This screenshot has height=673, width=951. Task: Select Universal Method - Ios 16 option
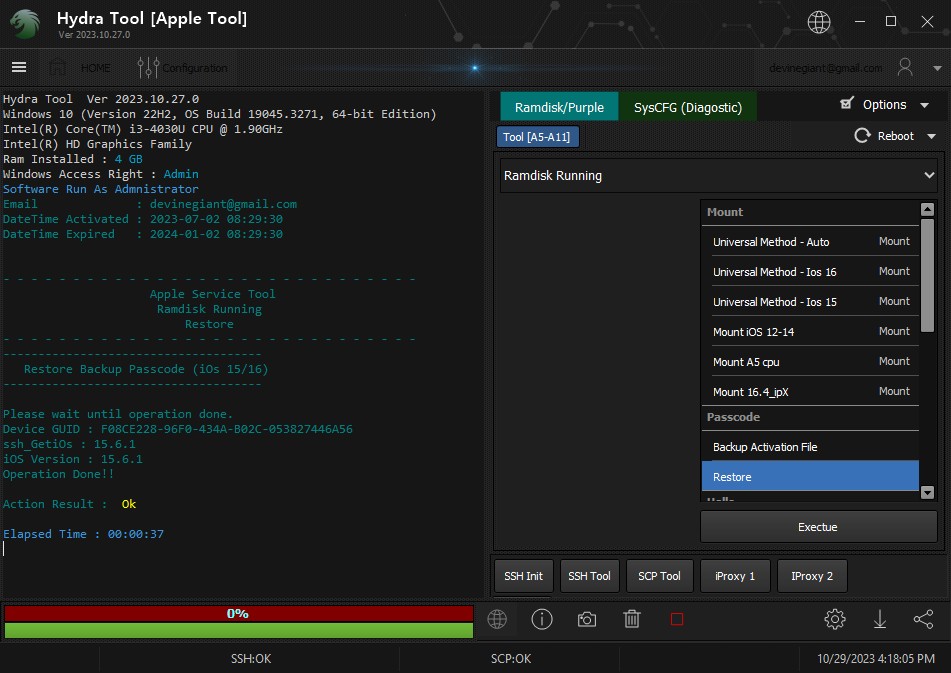(x=810, y=272)
